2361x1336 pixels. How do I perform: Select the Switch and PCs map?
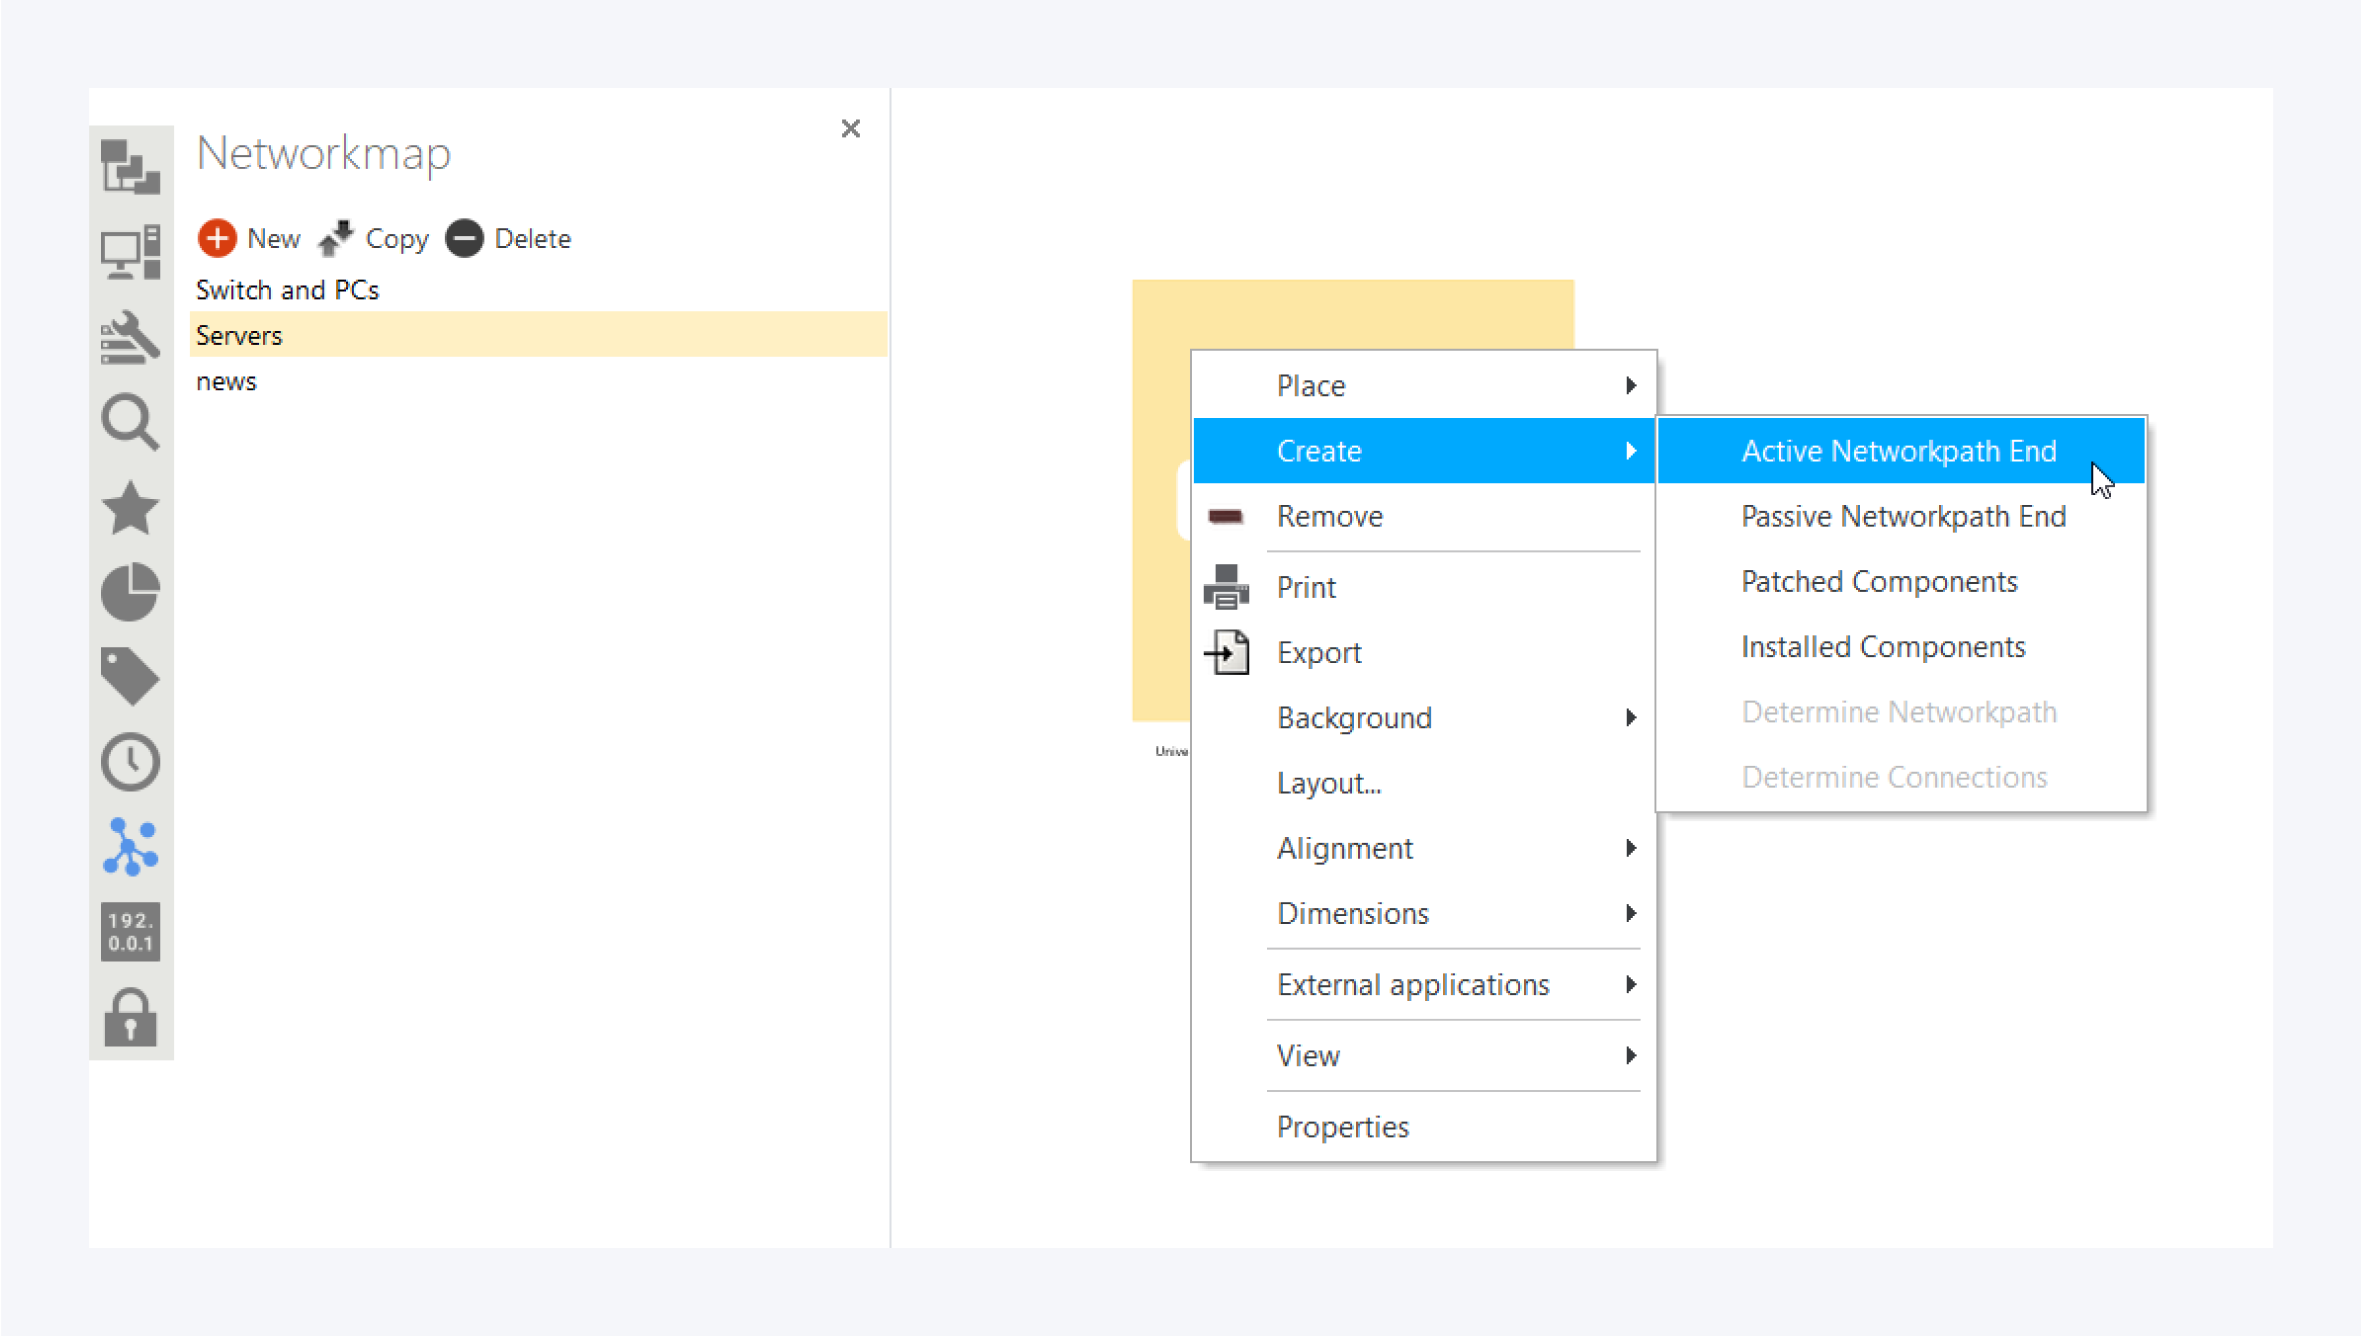(287, 290)
